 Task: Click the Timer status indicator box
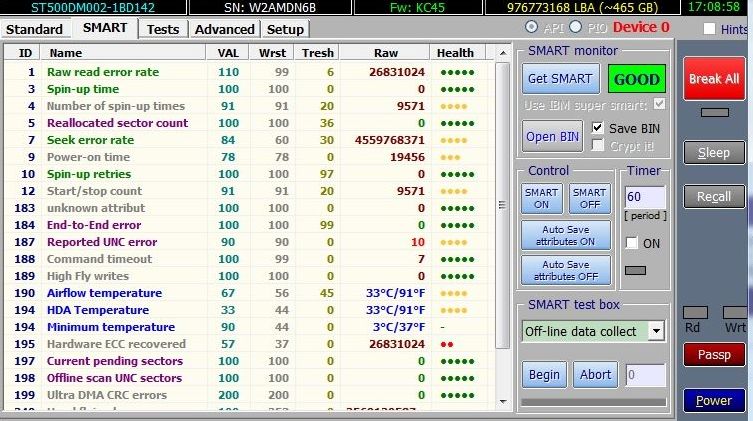635,270
